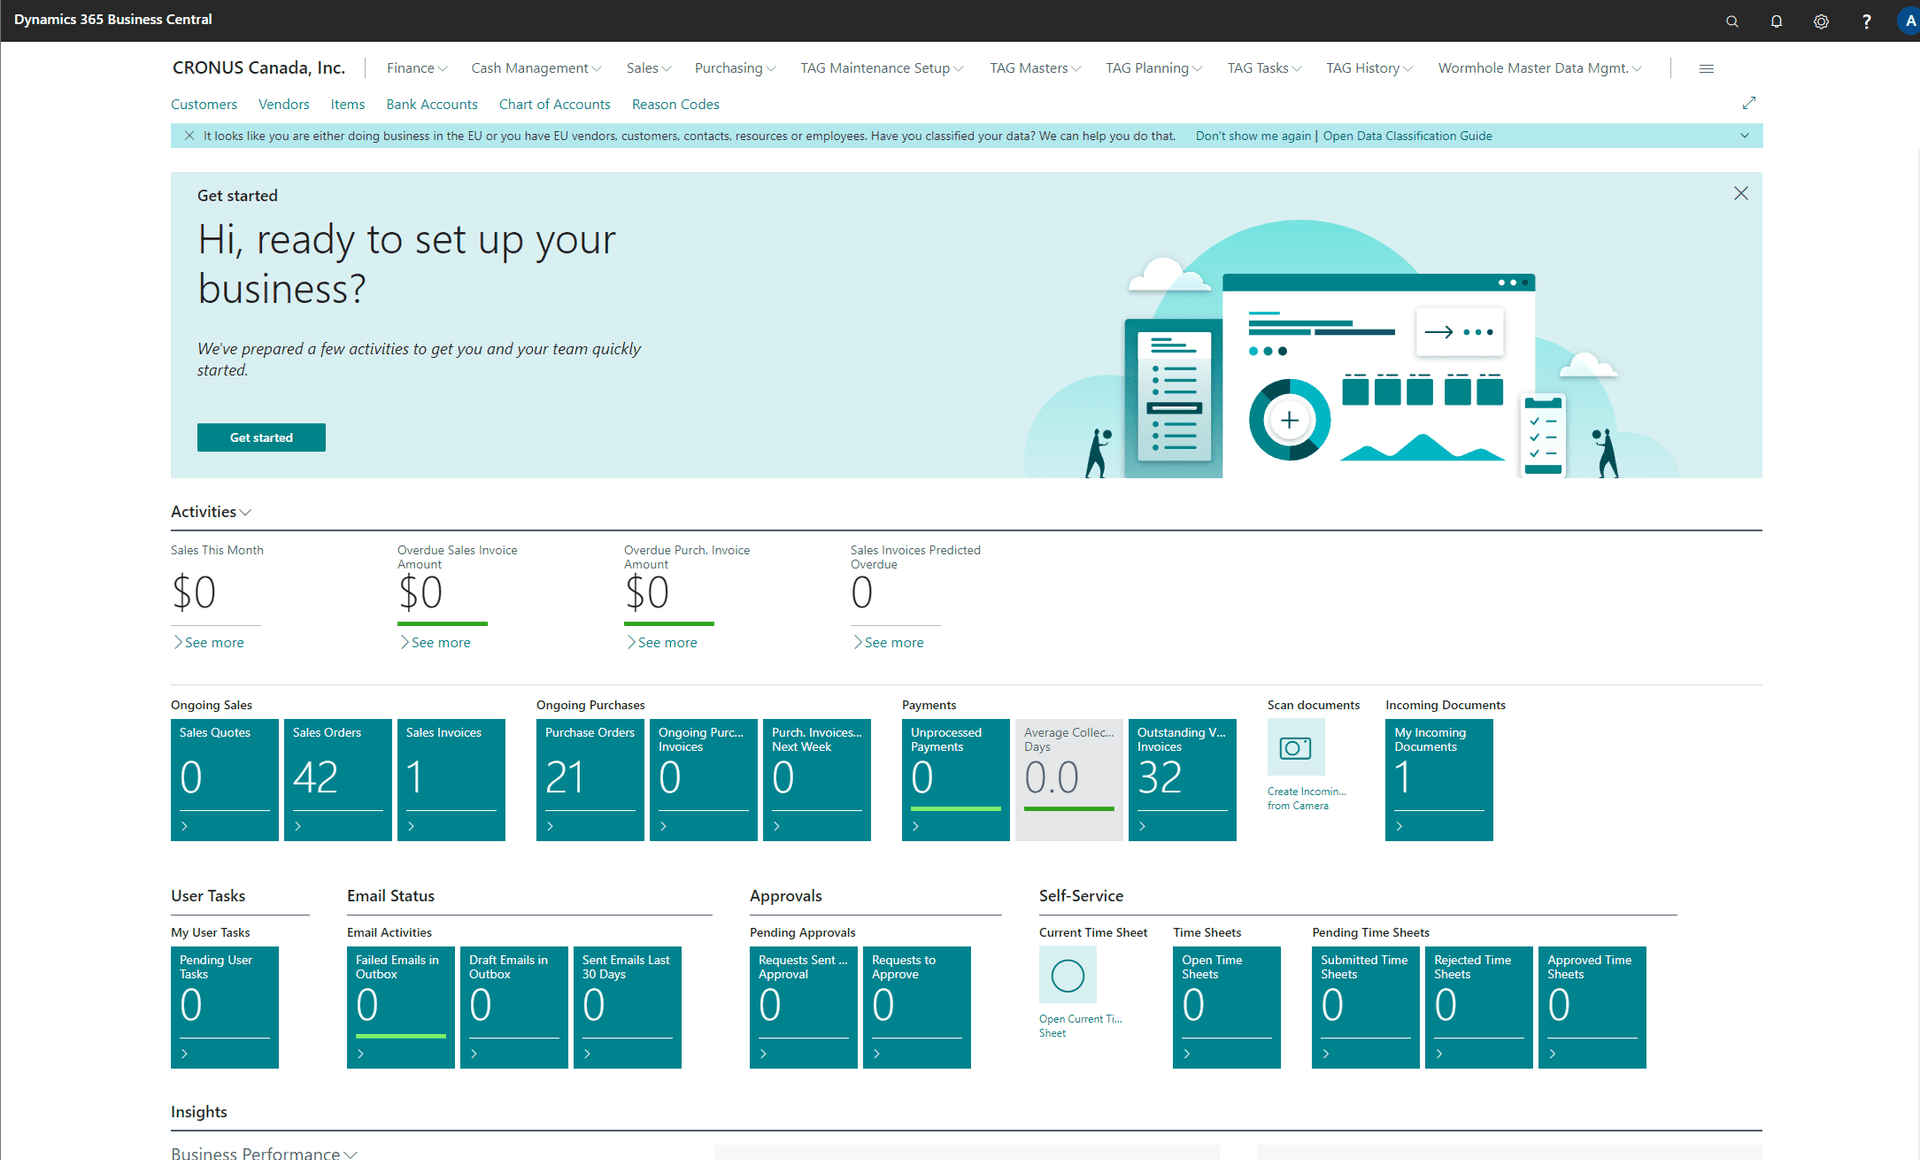Open Sent Emails Last 30 Days tile
The image size is (1920, 1160).
tap(627, 1007)
